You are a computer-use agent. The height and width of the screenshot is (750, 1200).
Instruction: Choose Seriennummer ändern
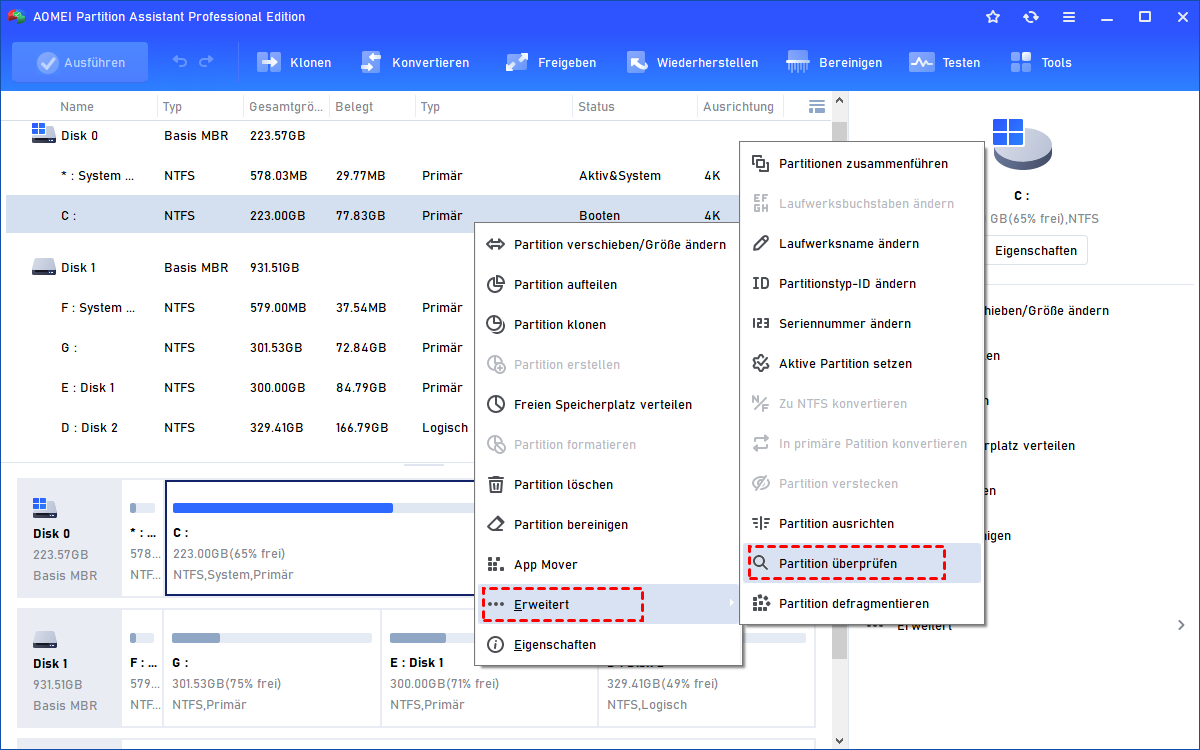tap(862, 323)
